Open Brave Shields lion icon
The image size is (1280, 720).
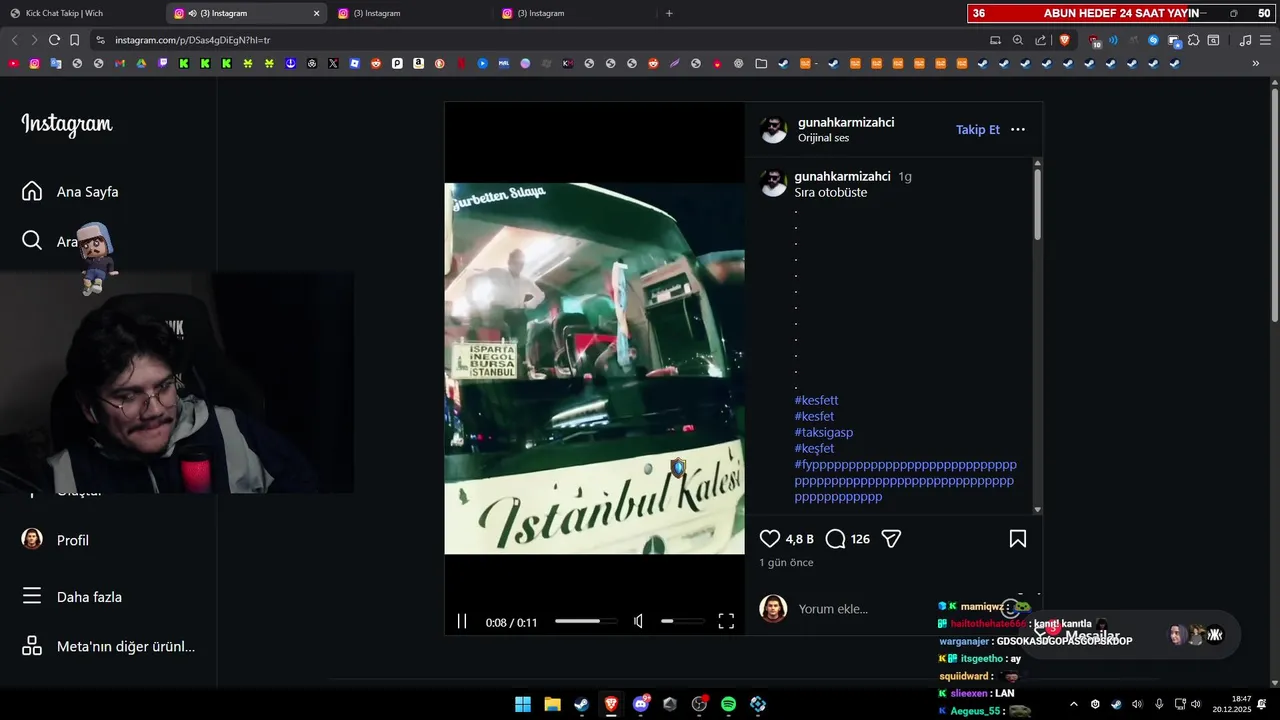[1064, 40]
